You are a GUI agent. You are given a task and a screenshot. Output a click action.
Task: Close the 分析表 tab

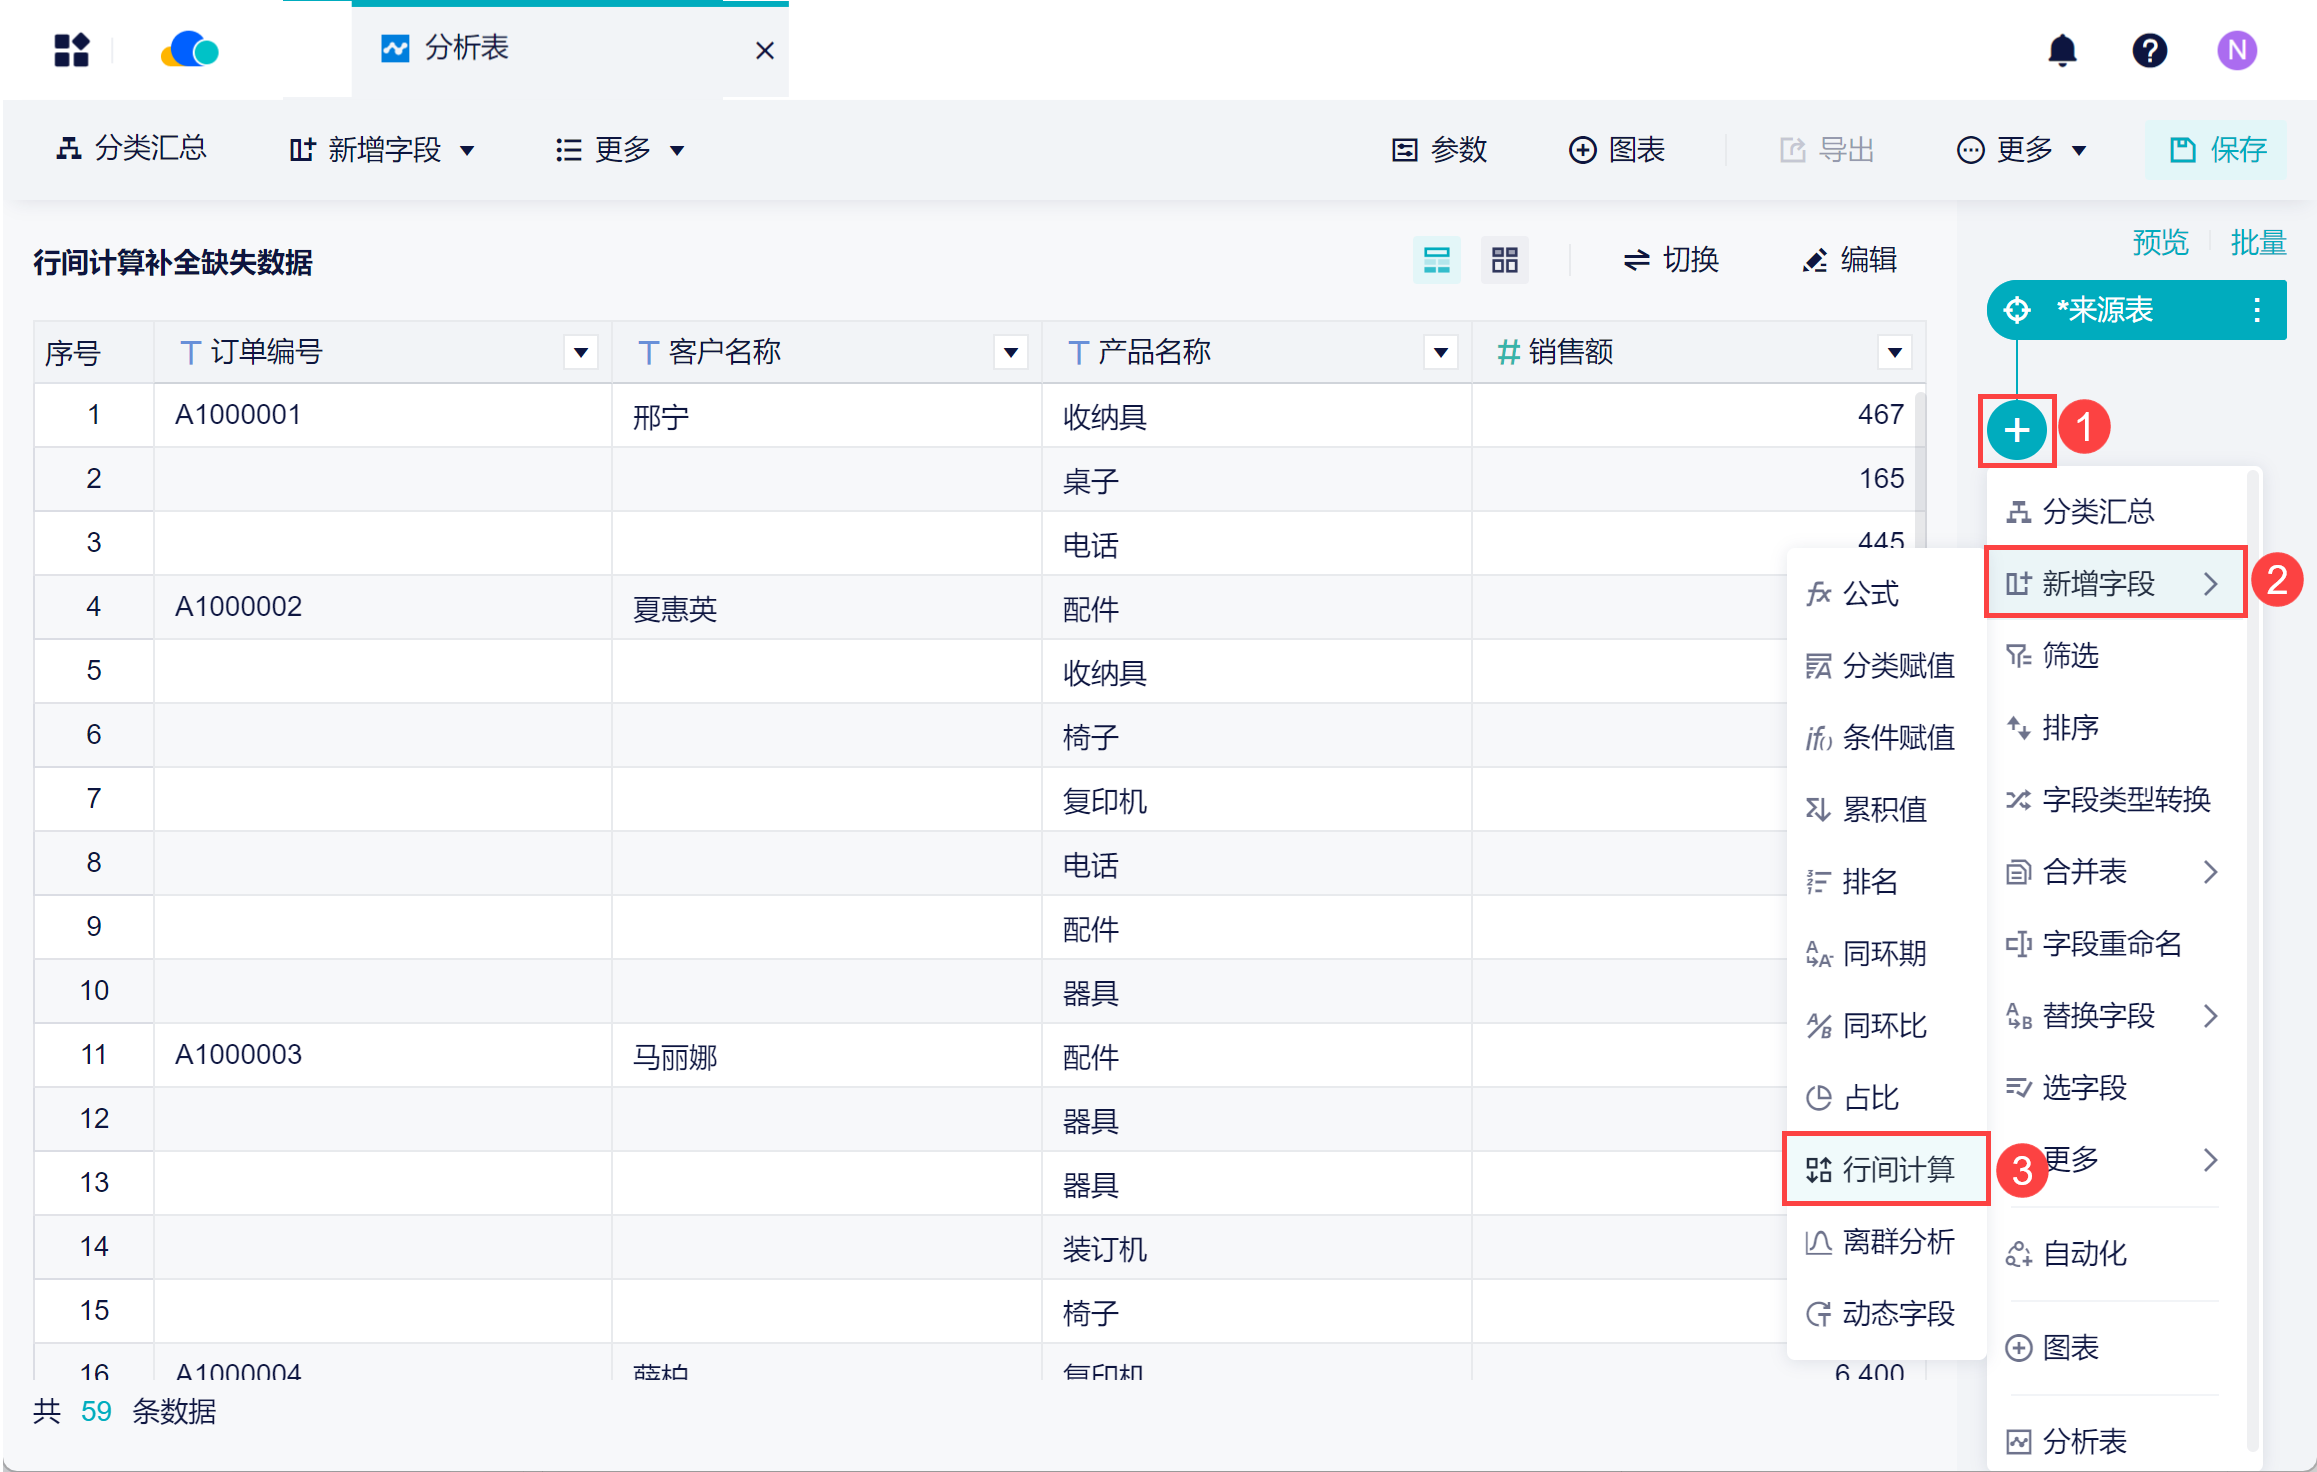click(764, 50)
